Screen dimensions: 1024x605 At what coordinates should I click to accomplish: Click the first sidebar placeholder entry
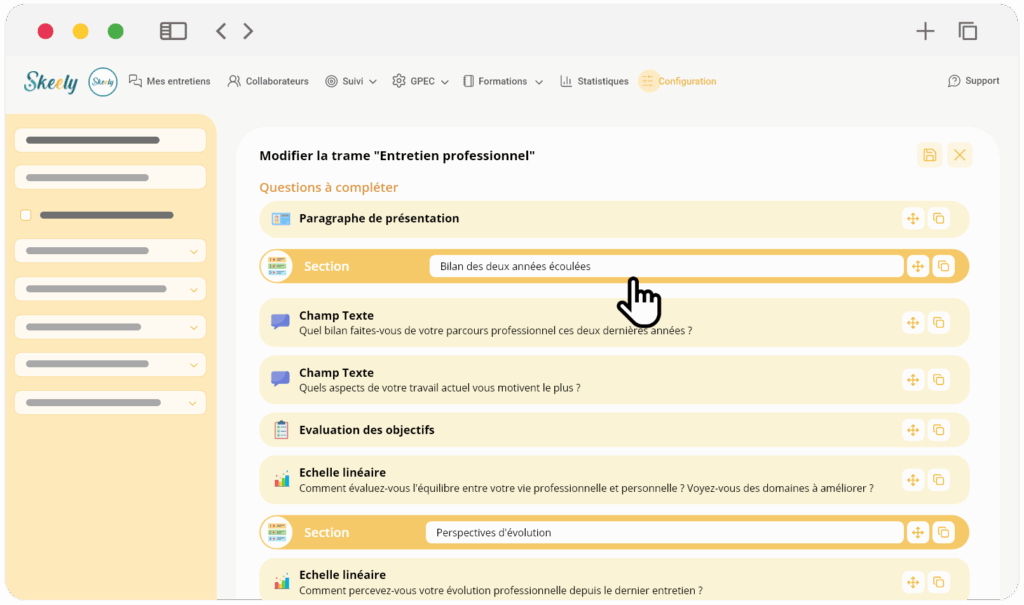click(x=110, y=140)
